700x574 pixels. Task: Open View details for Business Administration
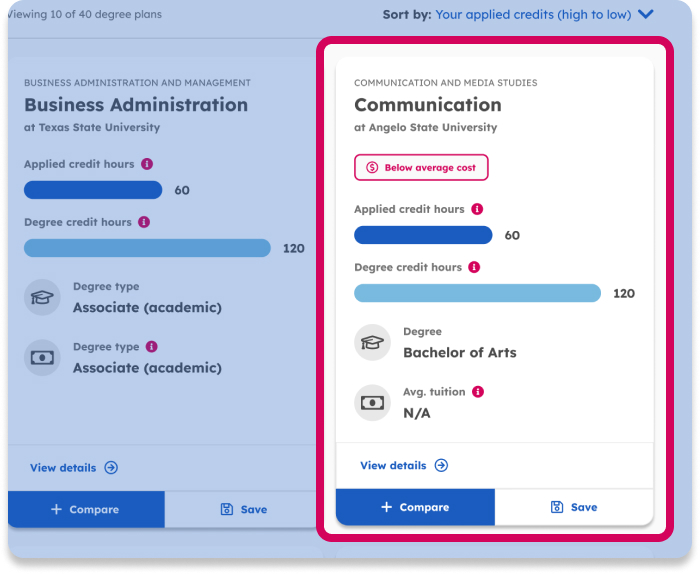click(x=74, y=467)
